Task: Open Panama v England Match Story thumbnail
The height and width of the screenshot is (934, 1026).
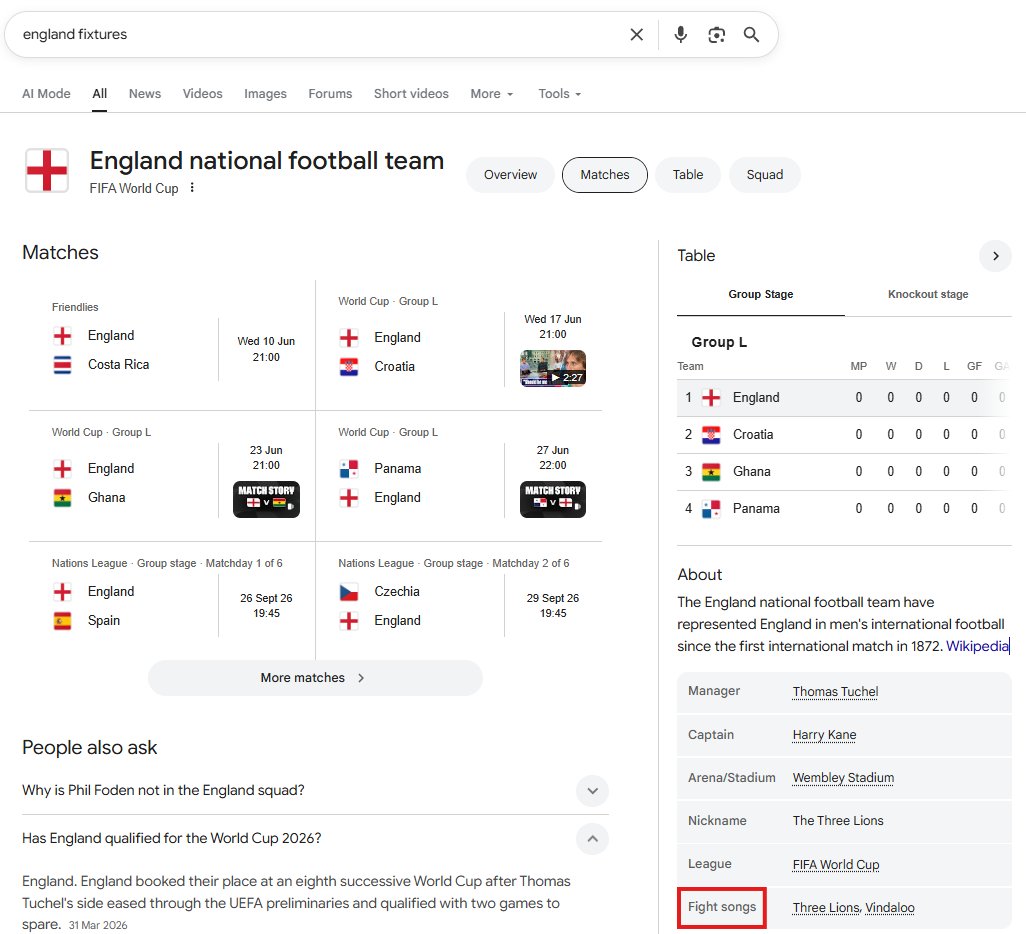Action: tap(553, 499)
